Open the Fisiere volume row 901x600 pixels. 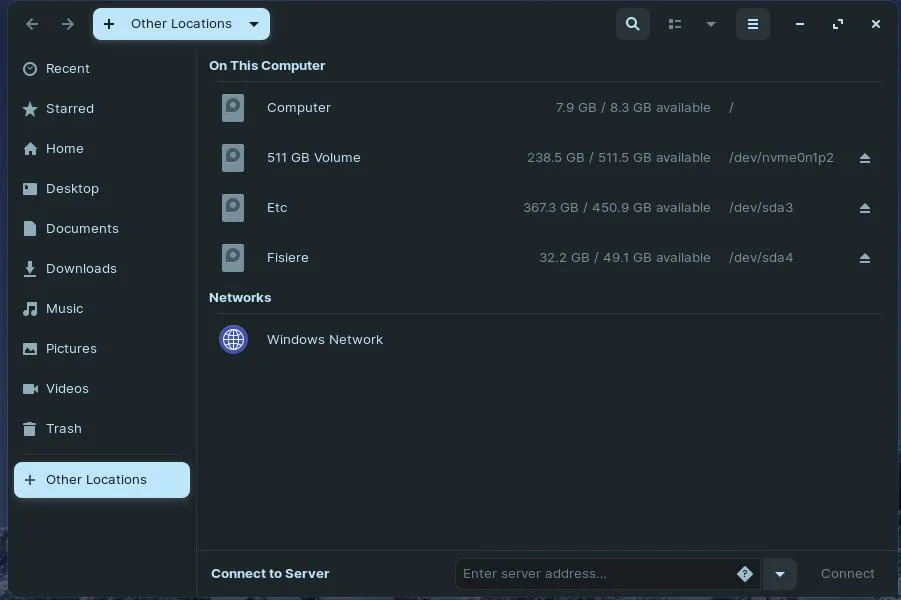pos(545,258)
